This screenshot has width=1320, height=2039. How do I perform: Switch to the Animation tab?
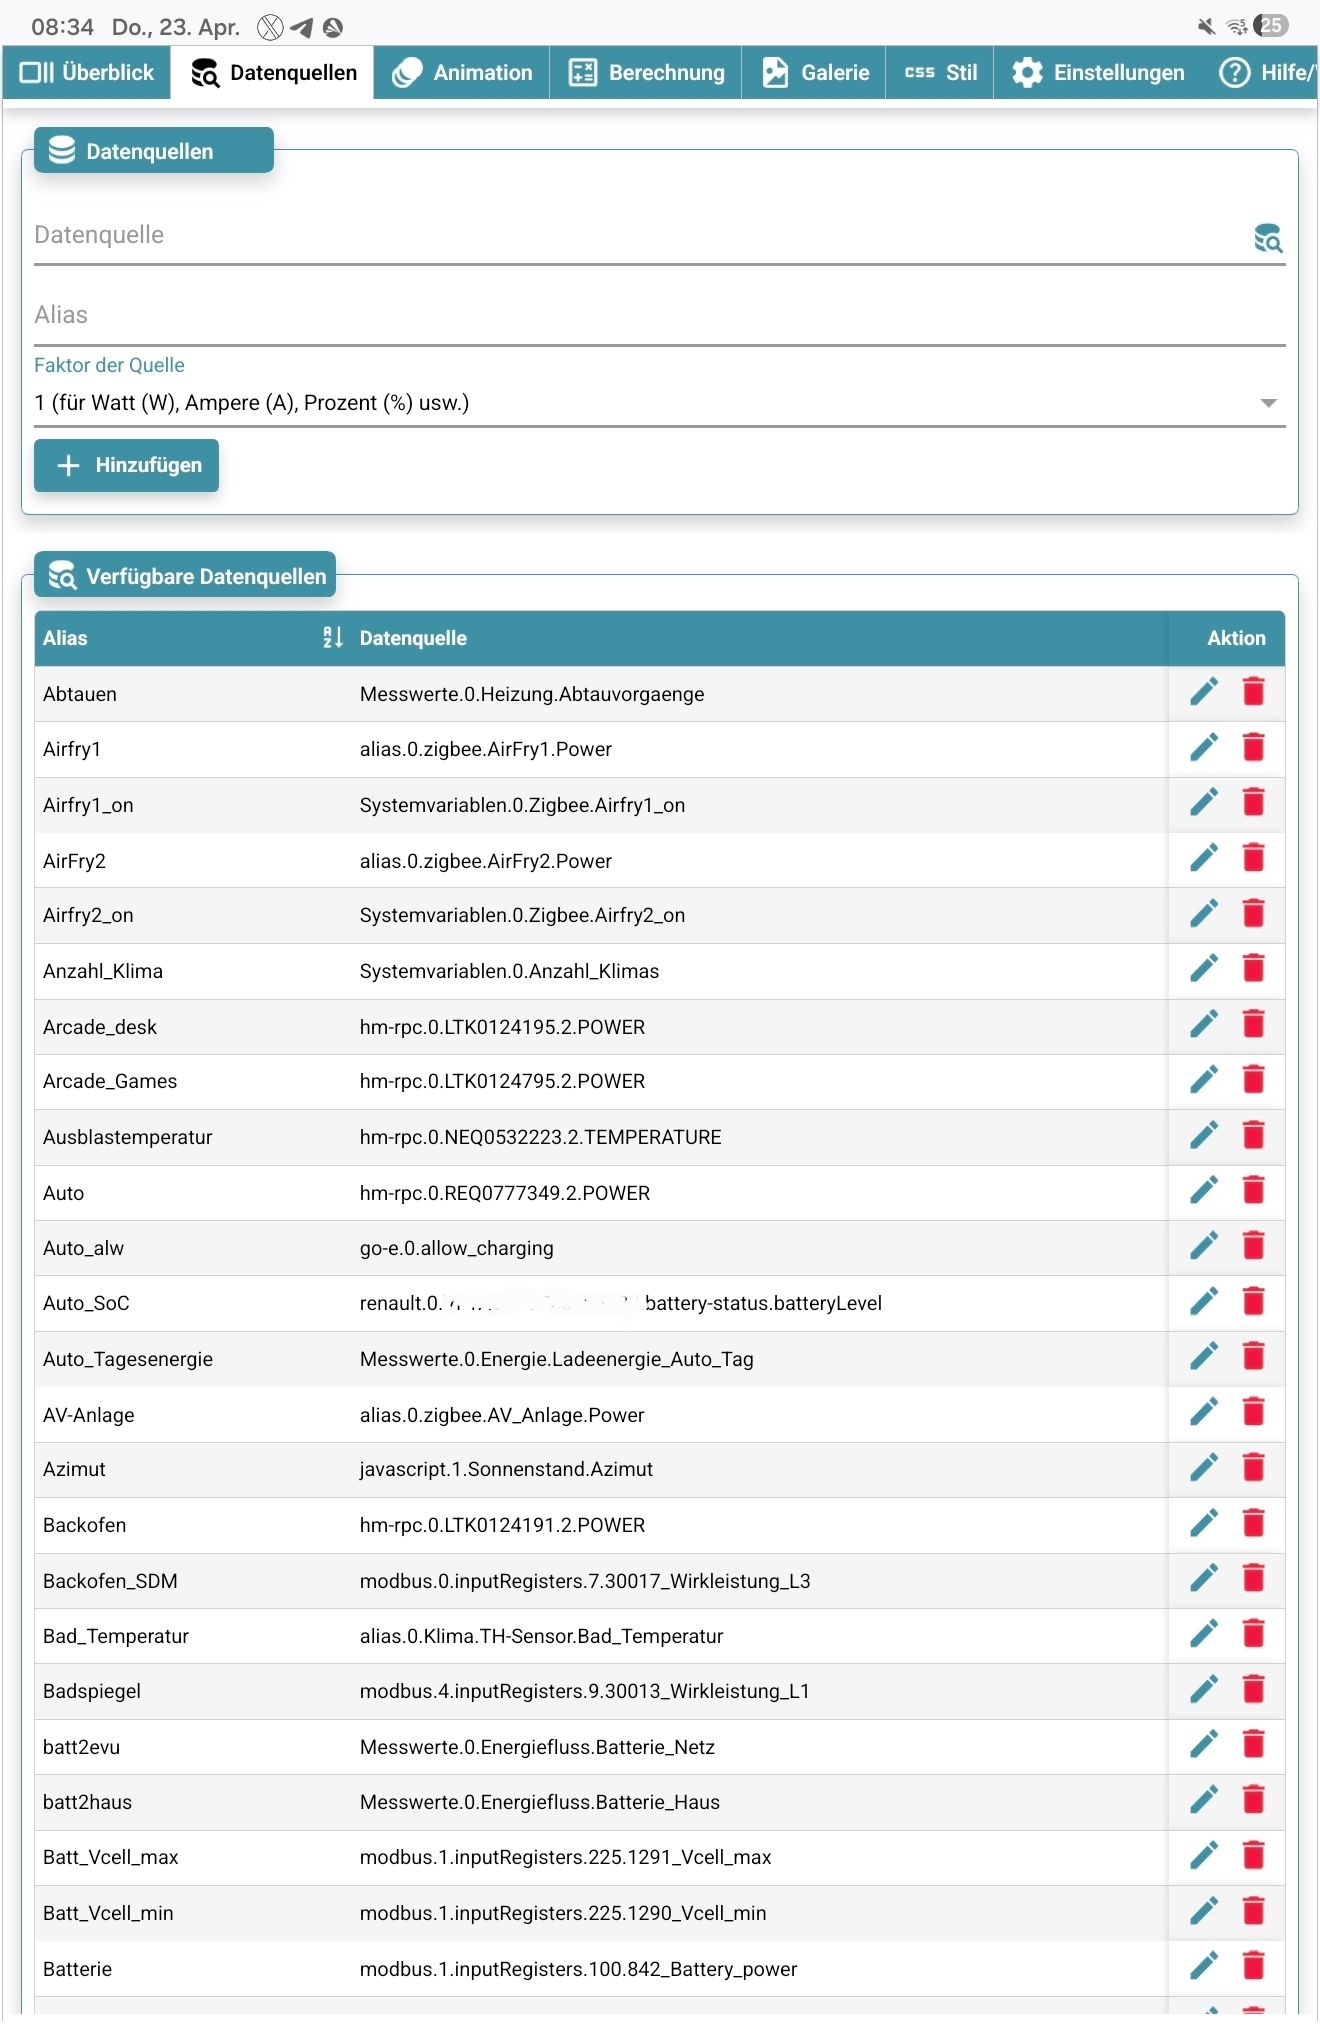[462, 73]
